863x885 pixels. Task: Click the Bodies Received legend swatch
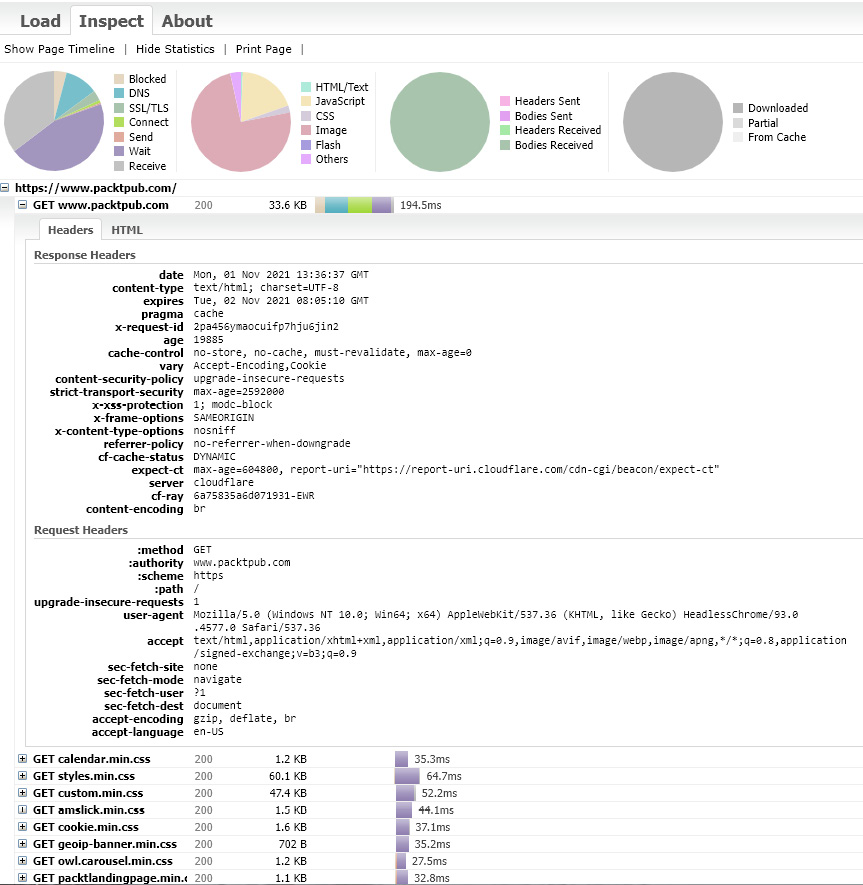coord(505,145)
